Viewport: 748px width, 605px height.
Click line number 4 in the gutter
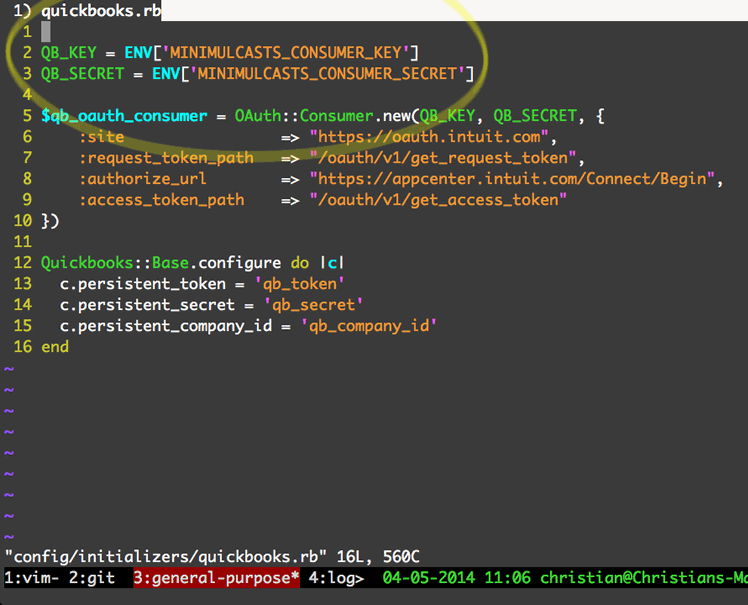tap(27, 94)
